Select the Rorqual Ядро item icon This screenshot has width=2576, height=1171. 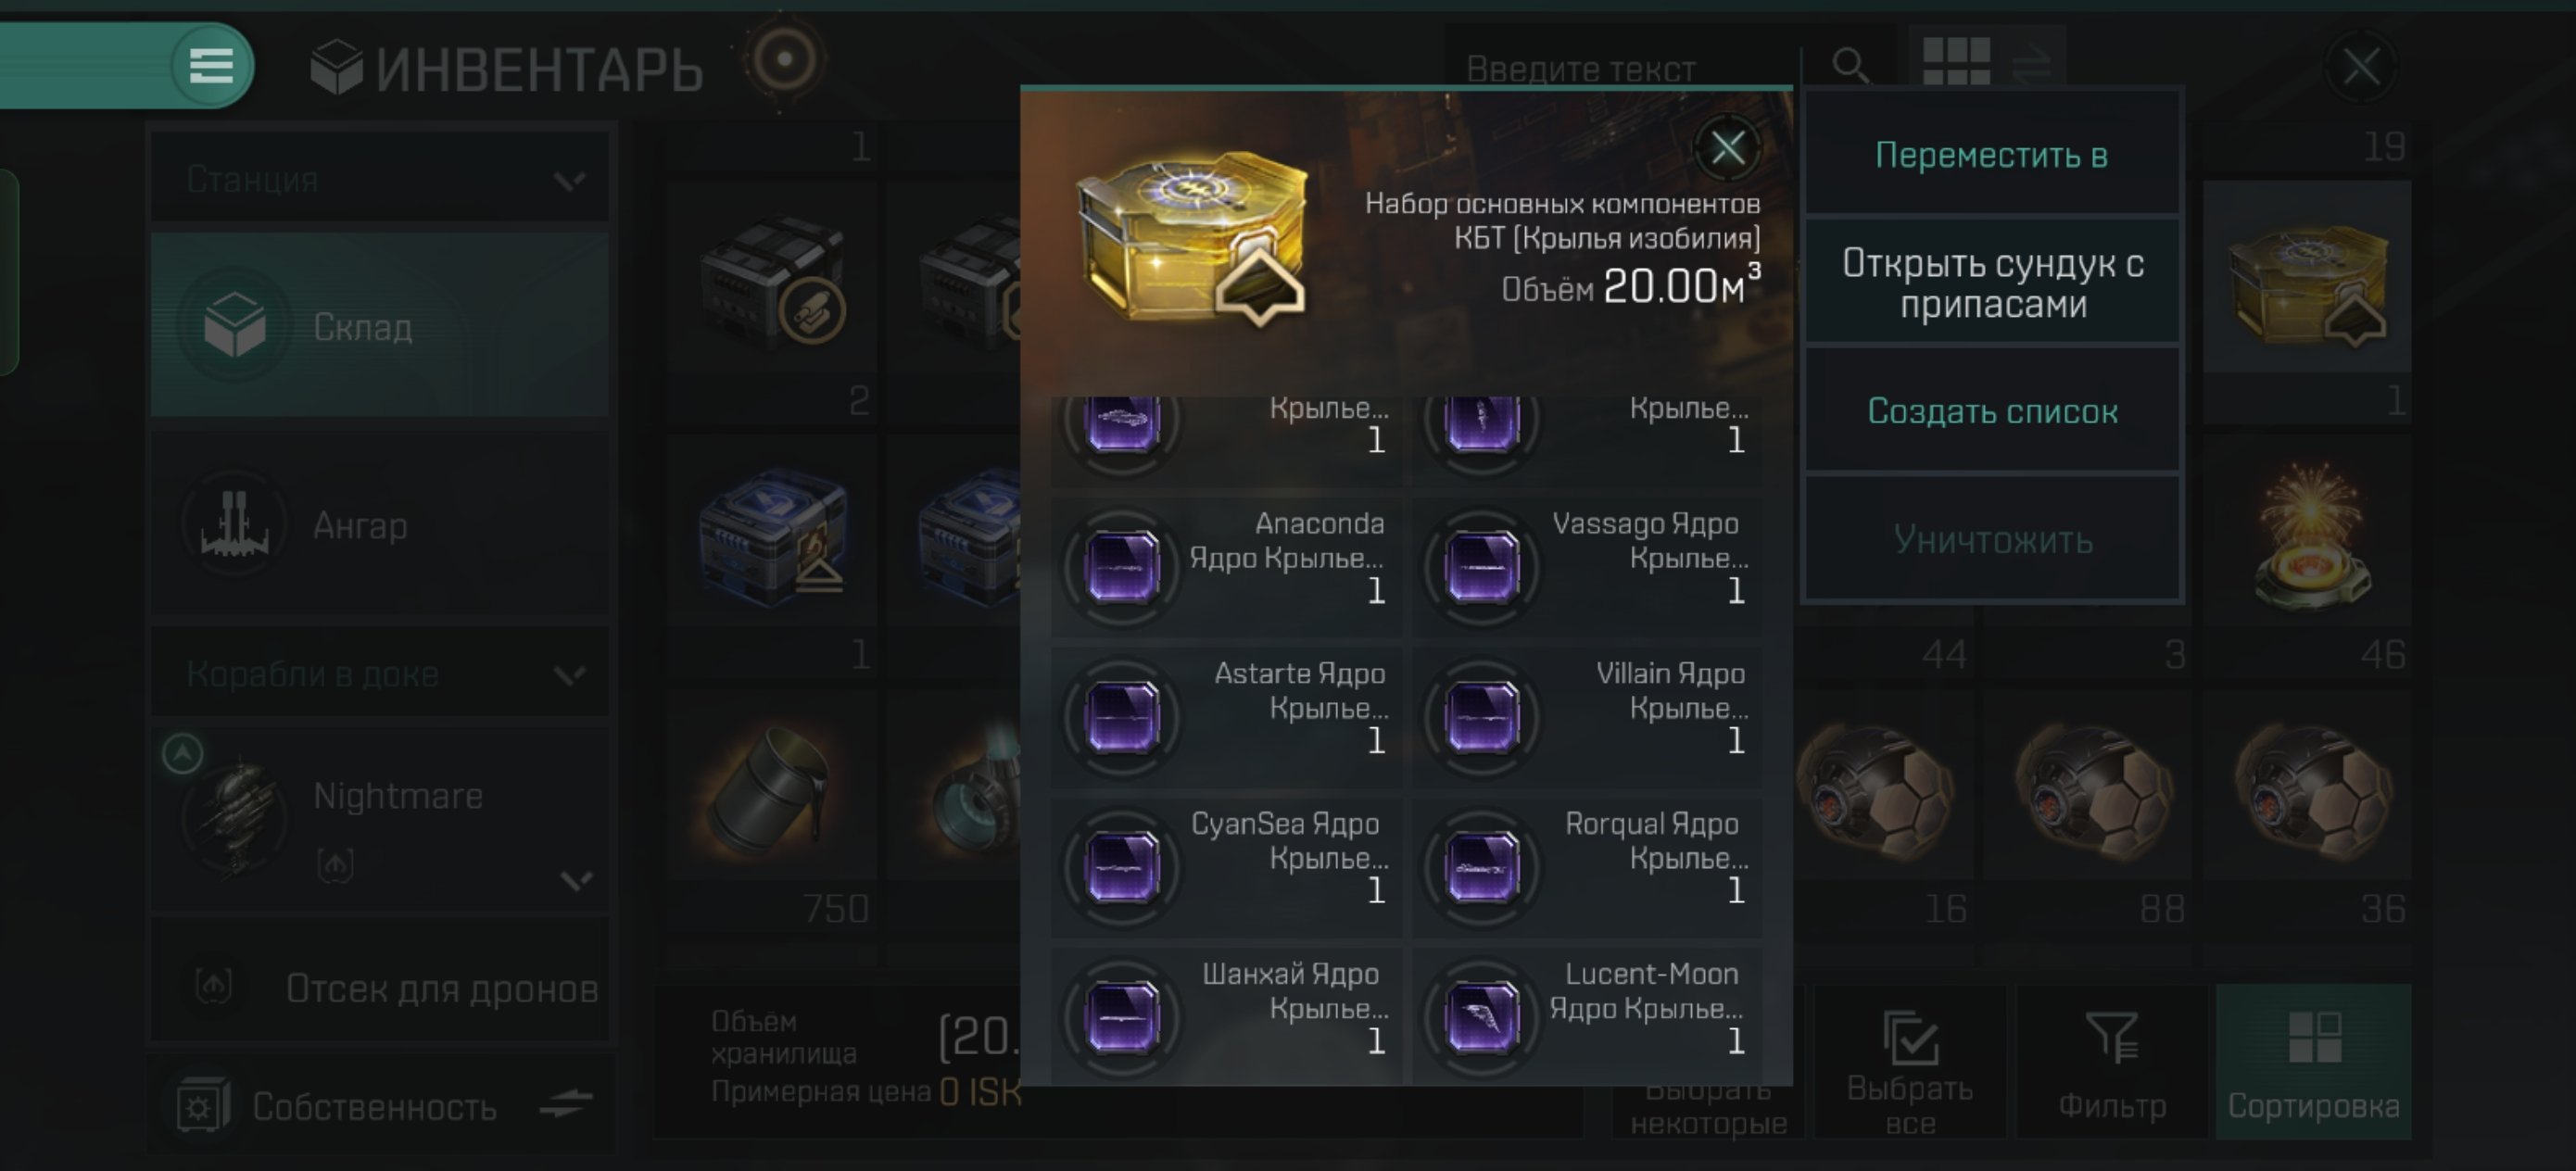click(1482, 867)
